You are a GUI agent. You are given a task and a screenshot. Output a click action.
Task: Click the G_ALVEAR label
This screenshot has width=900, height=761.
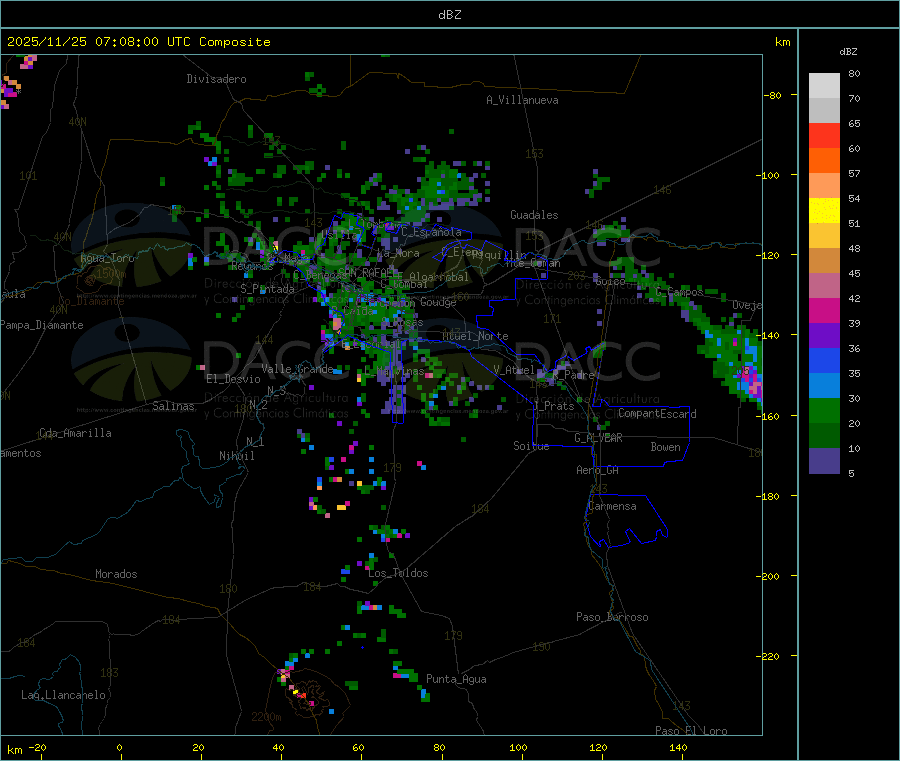[598, 438]
